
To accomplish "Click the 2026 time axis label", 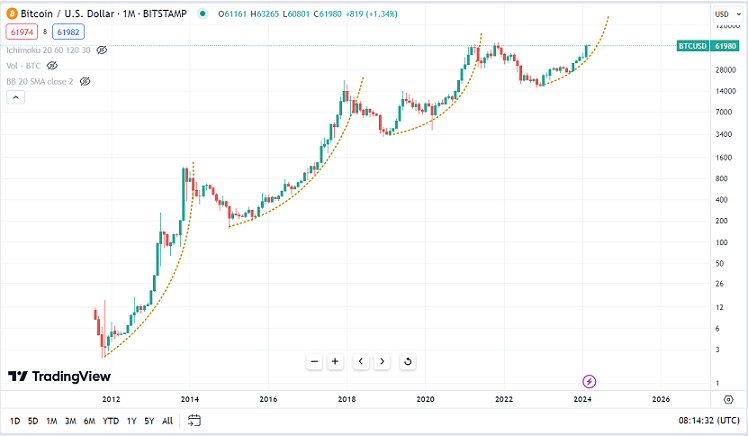I will [x=661, y=399].
